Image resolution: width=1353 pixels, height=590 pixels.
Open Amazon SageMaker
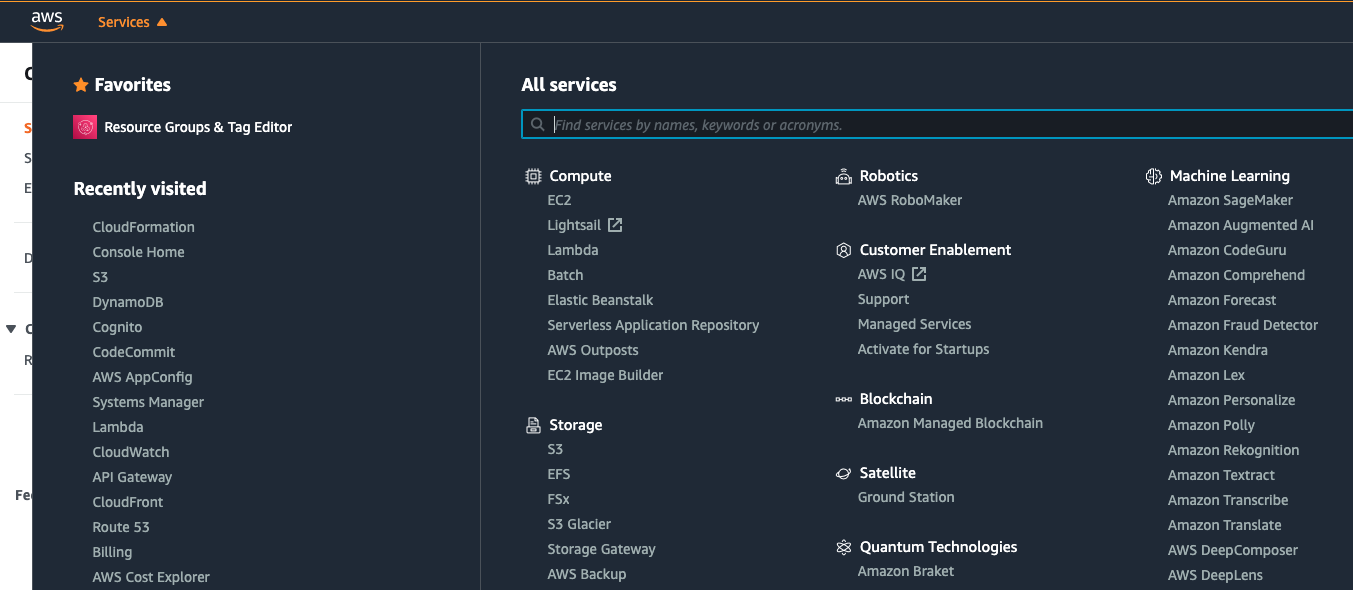[x=1230, y=200]
